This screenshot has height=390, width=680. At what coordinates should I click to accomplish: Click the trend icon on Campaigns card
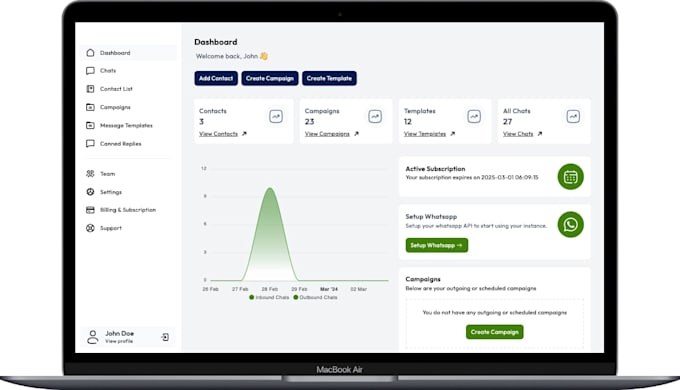(375, 116)
